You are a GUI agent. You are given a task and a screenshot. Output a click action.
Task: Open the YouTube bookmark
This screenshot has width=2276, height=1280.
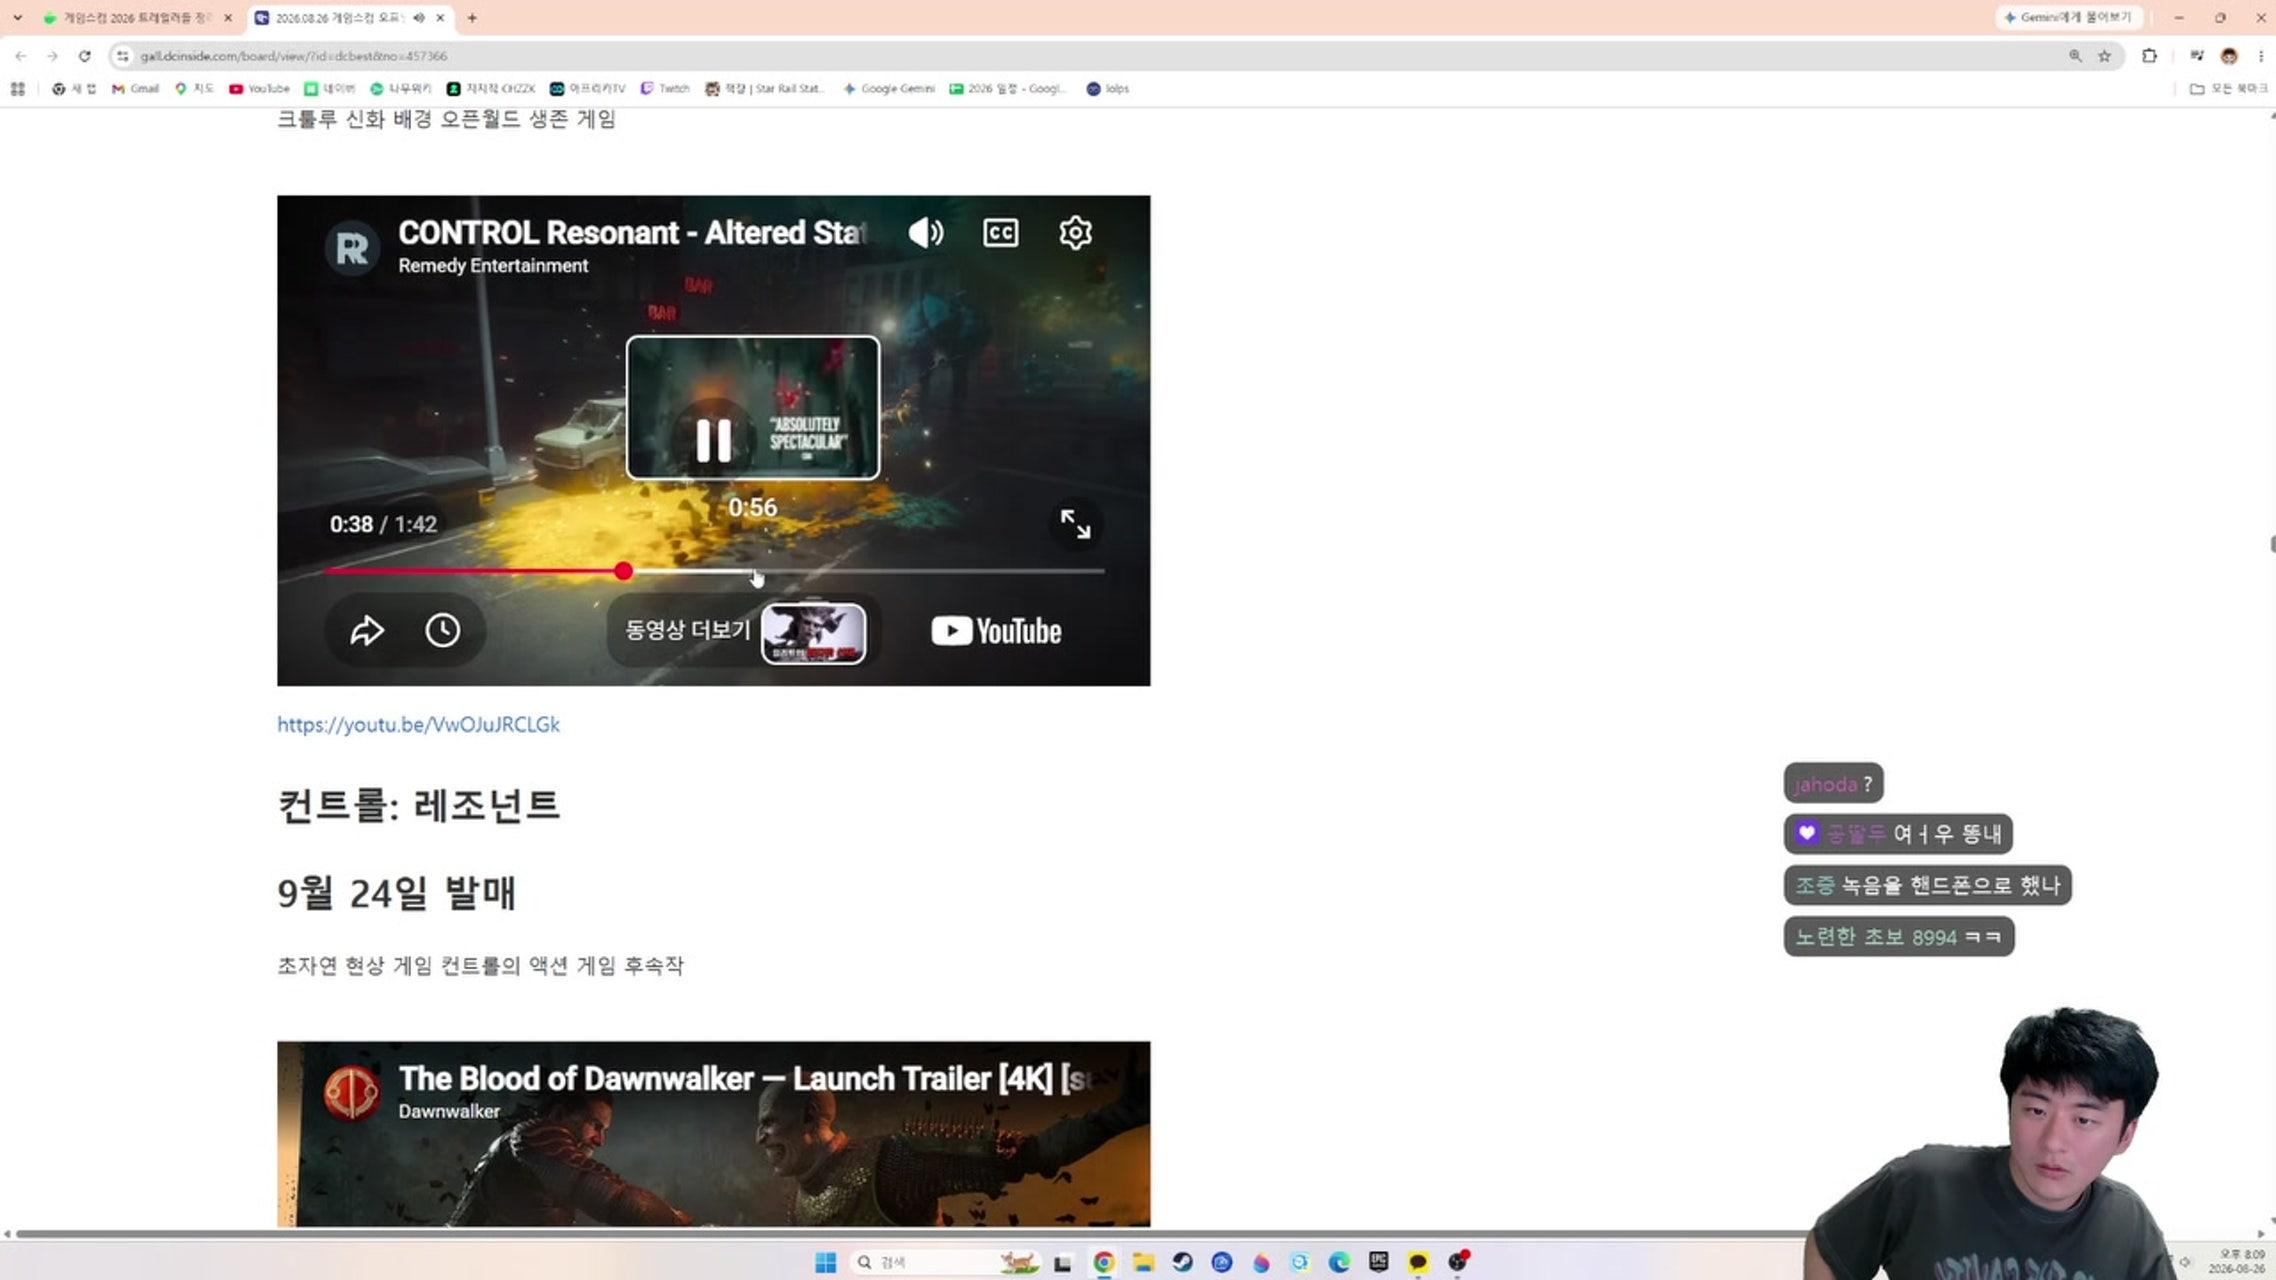(259, 89)
